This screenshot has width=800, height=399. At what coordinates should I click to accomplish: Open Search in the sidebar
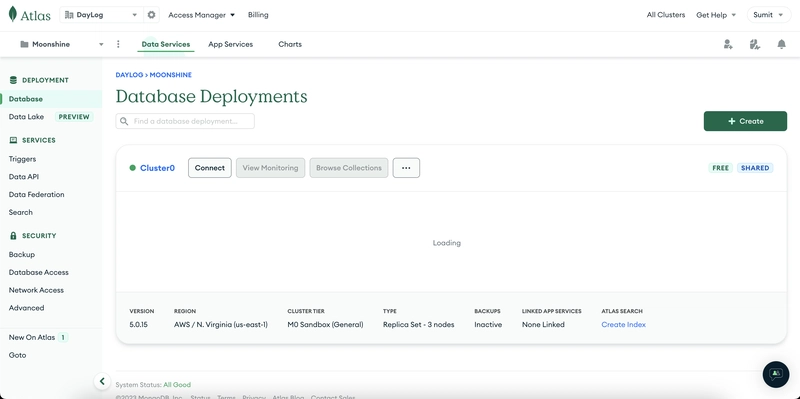pyautogui.click(x=20, y=212)
